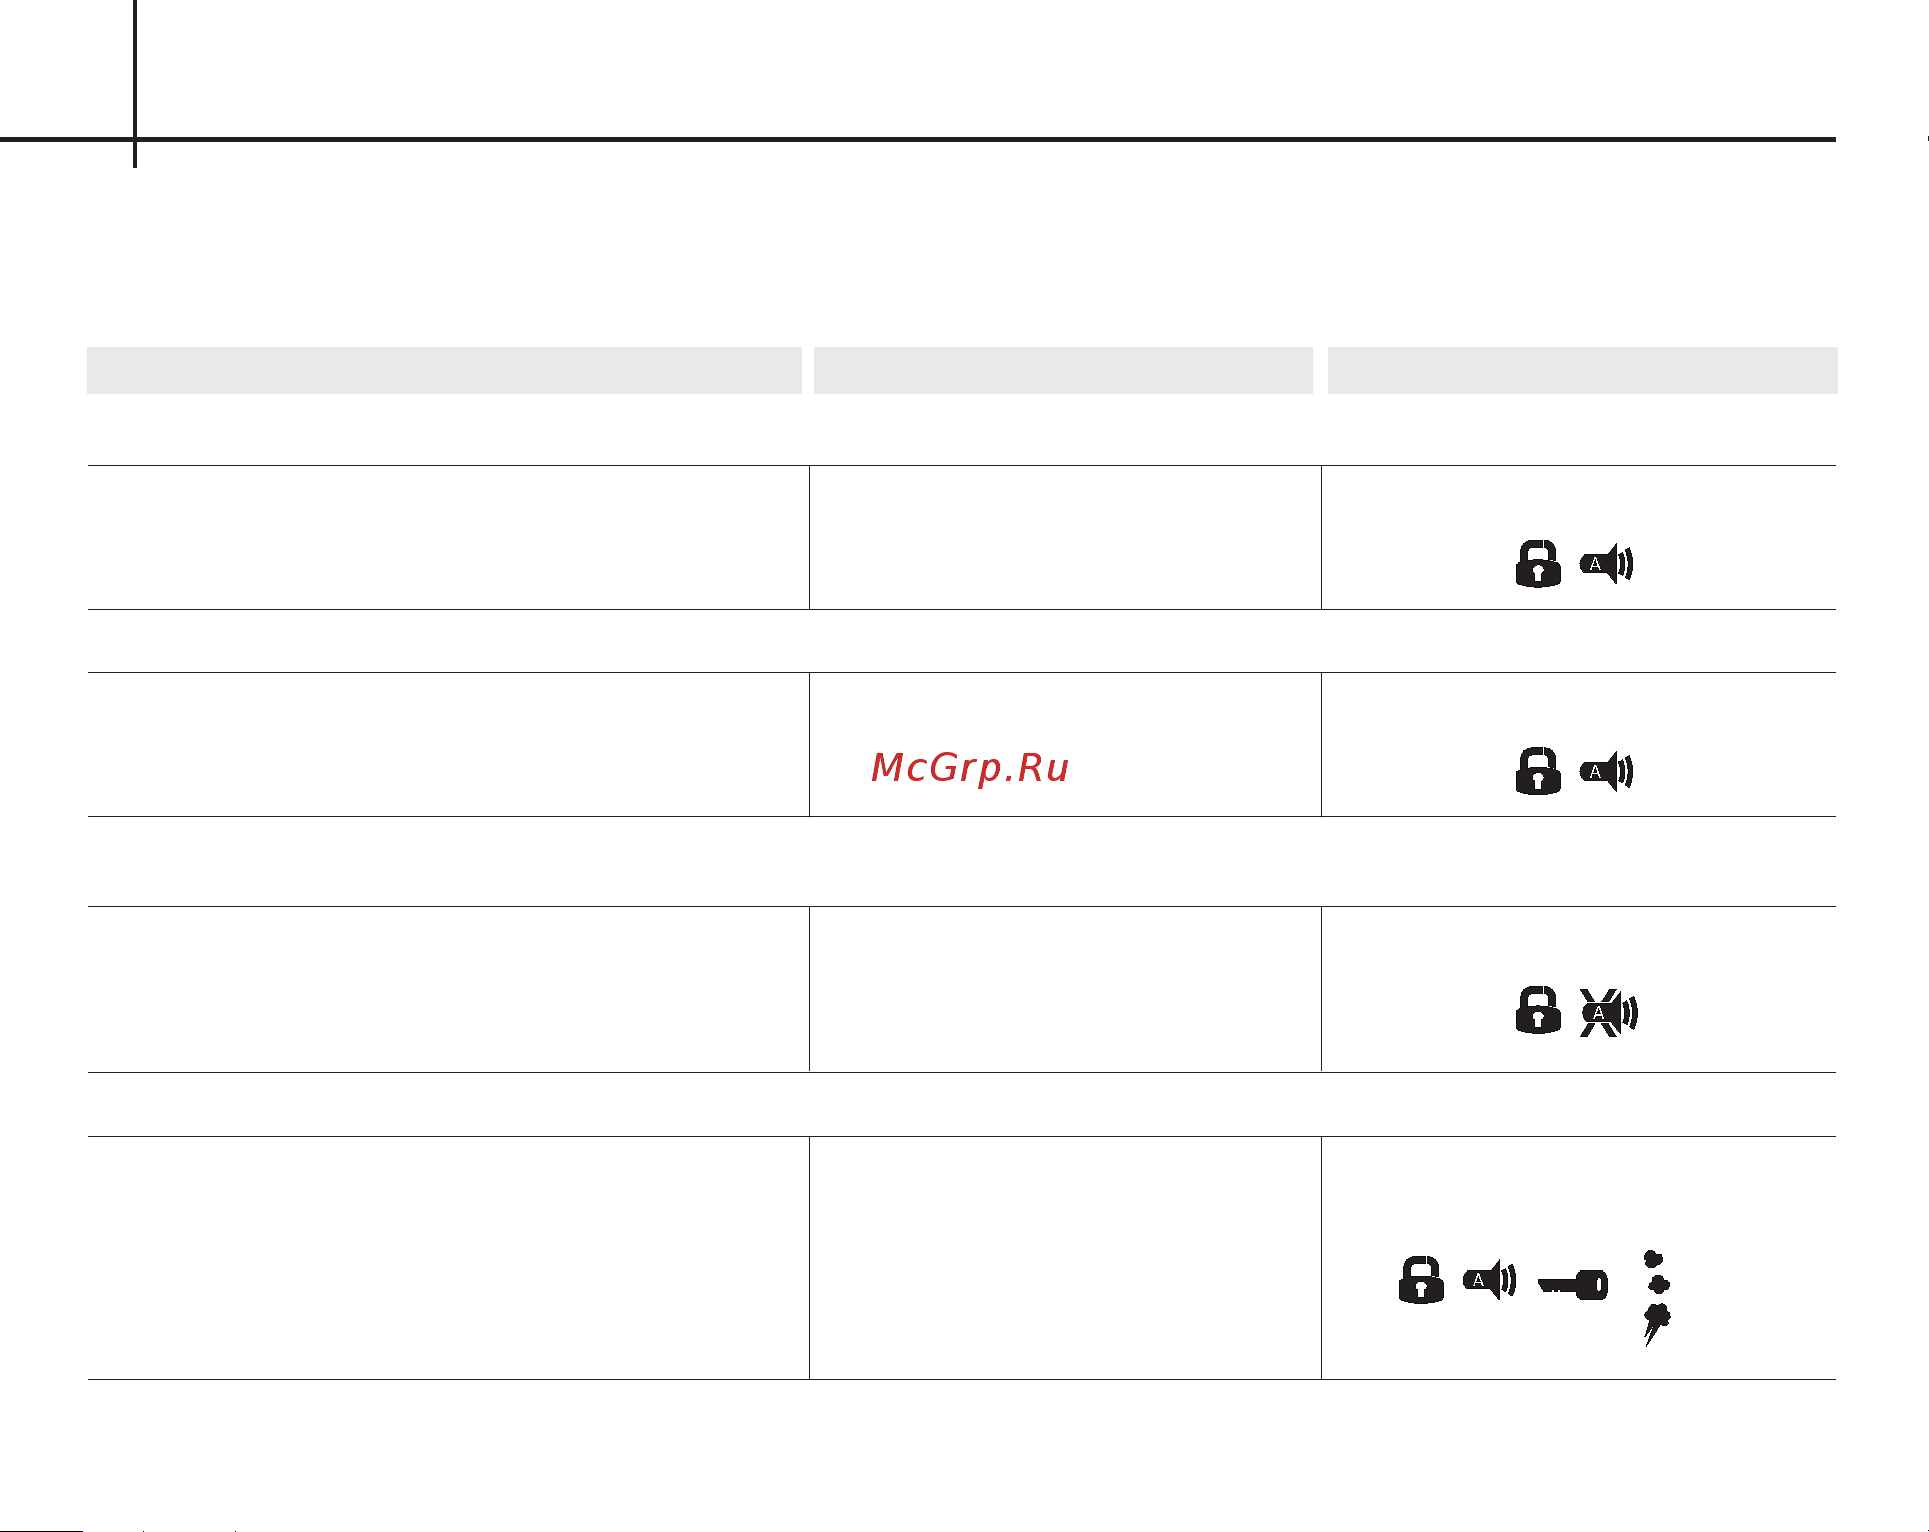Click the speaker A icon in the first row
The image size is (1929, 1532).
coord(1606,564)
